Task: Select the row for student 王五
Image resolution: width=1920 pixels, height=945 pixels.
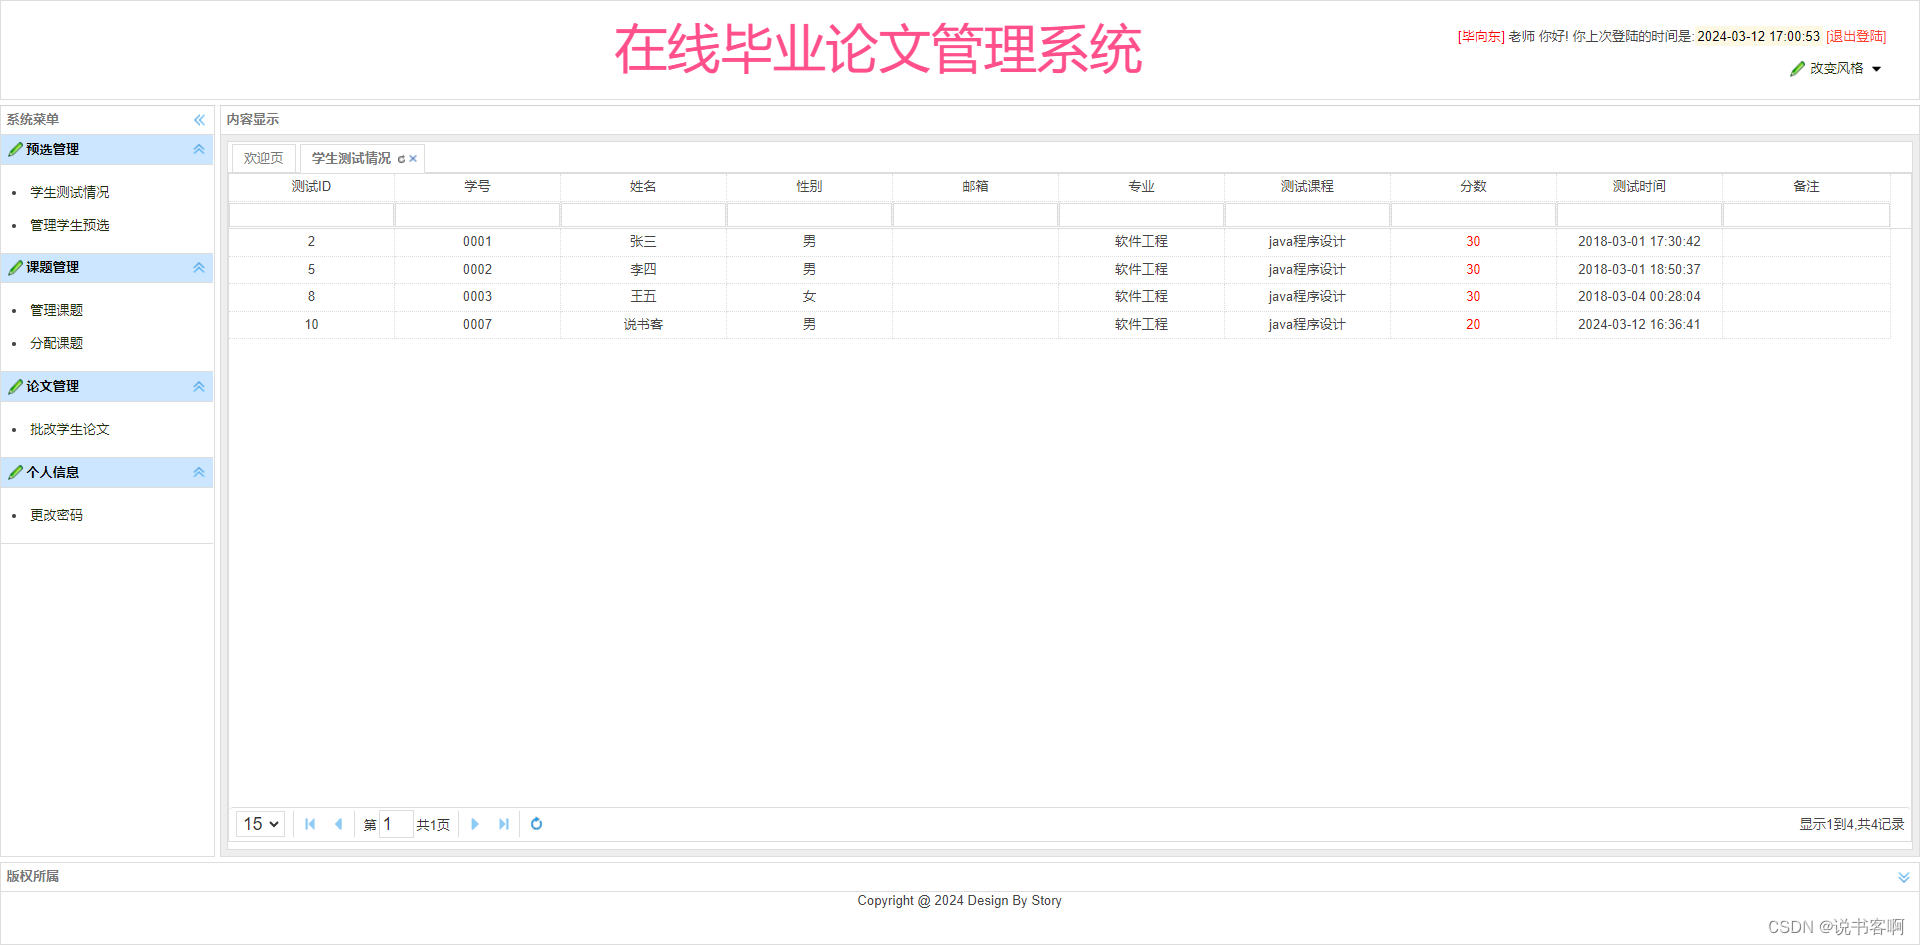Action: (x=1059, y=297)
